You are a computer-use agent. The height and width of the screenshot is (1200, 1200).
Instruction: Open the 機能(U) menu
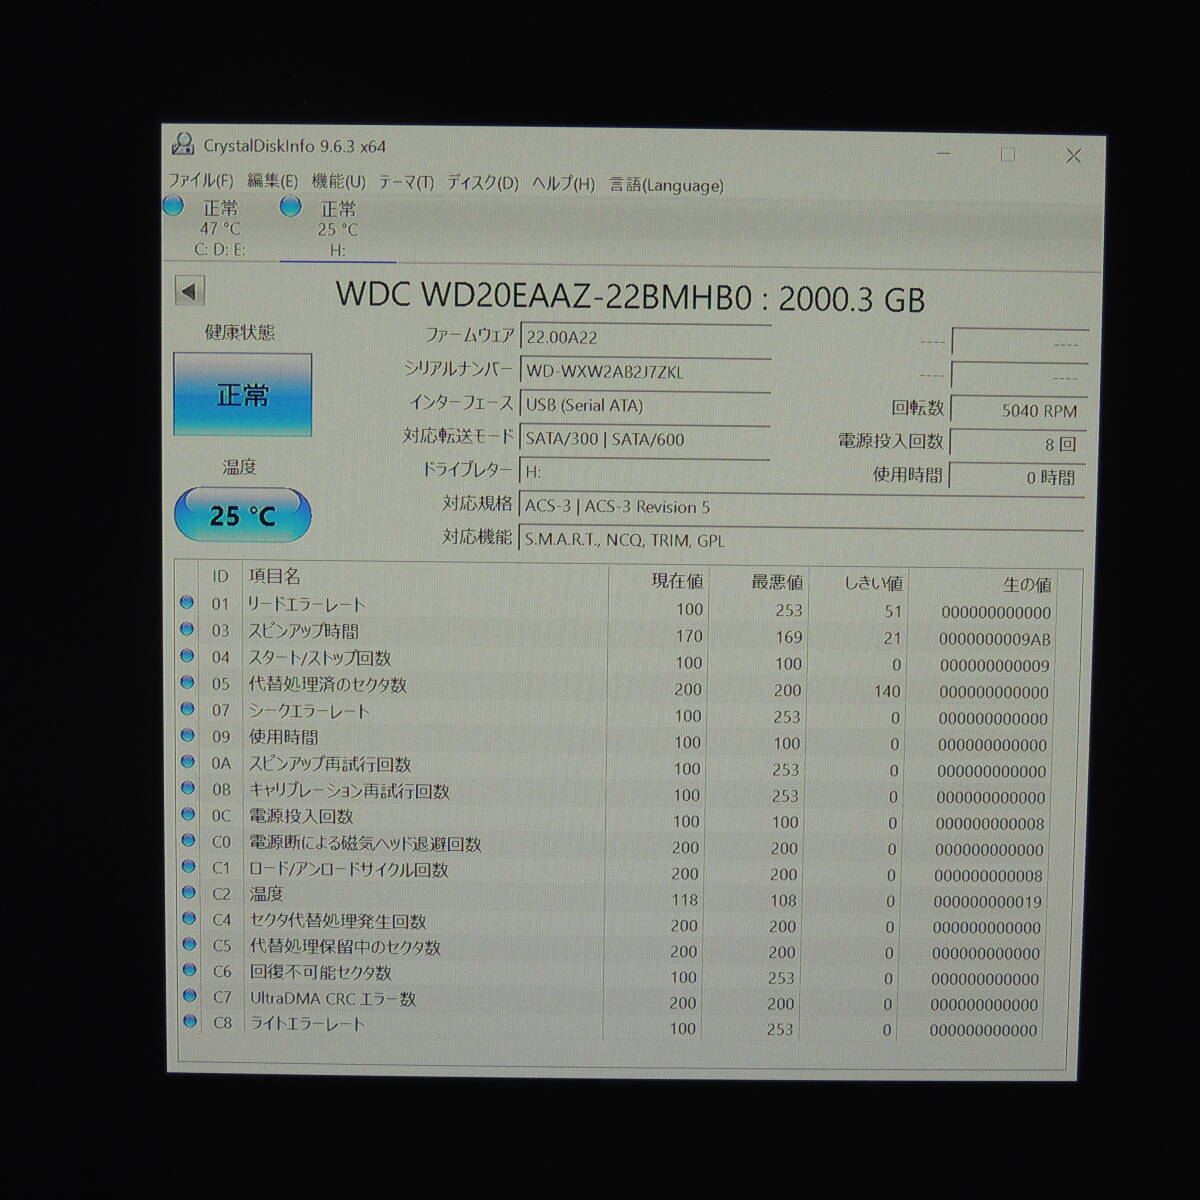(339, 182)
